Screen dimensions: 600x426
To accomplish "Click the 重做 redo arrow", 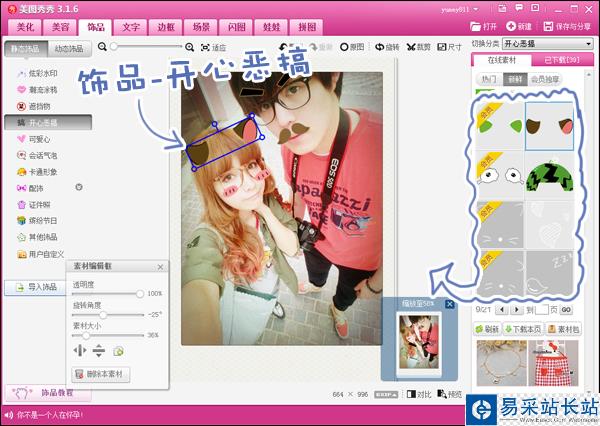I will [314, 47].
